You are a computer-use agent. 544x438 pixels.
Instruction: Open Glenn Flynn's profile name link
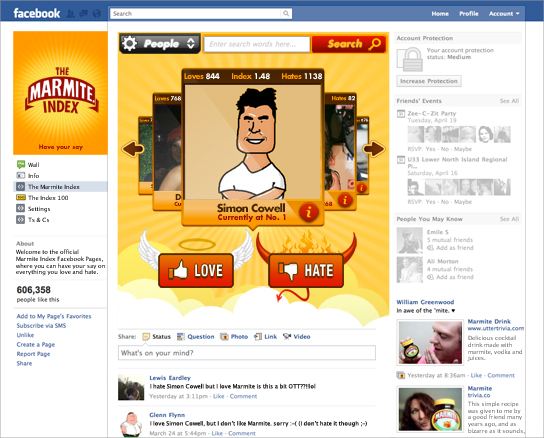pos(167,415)
